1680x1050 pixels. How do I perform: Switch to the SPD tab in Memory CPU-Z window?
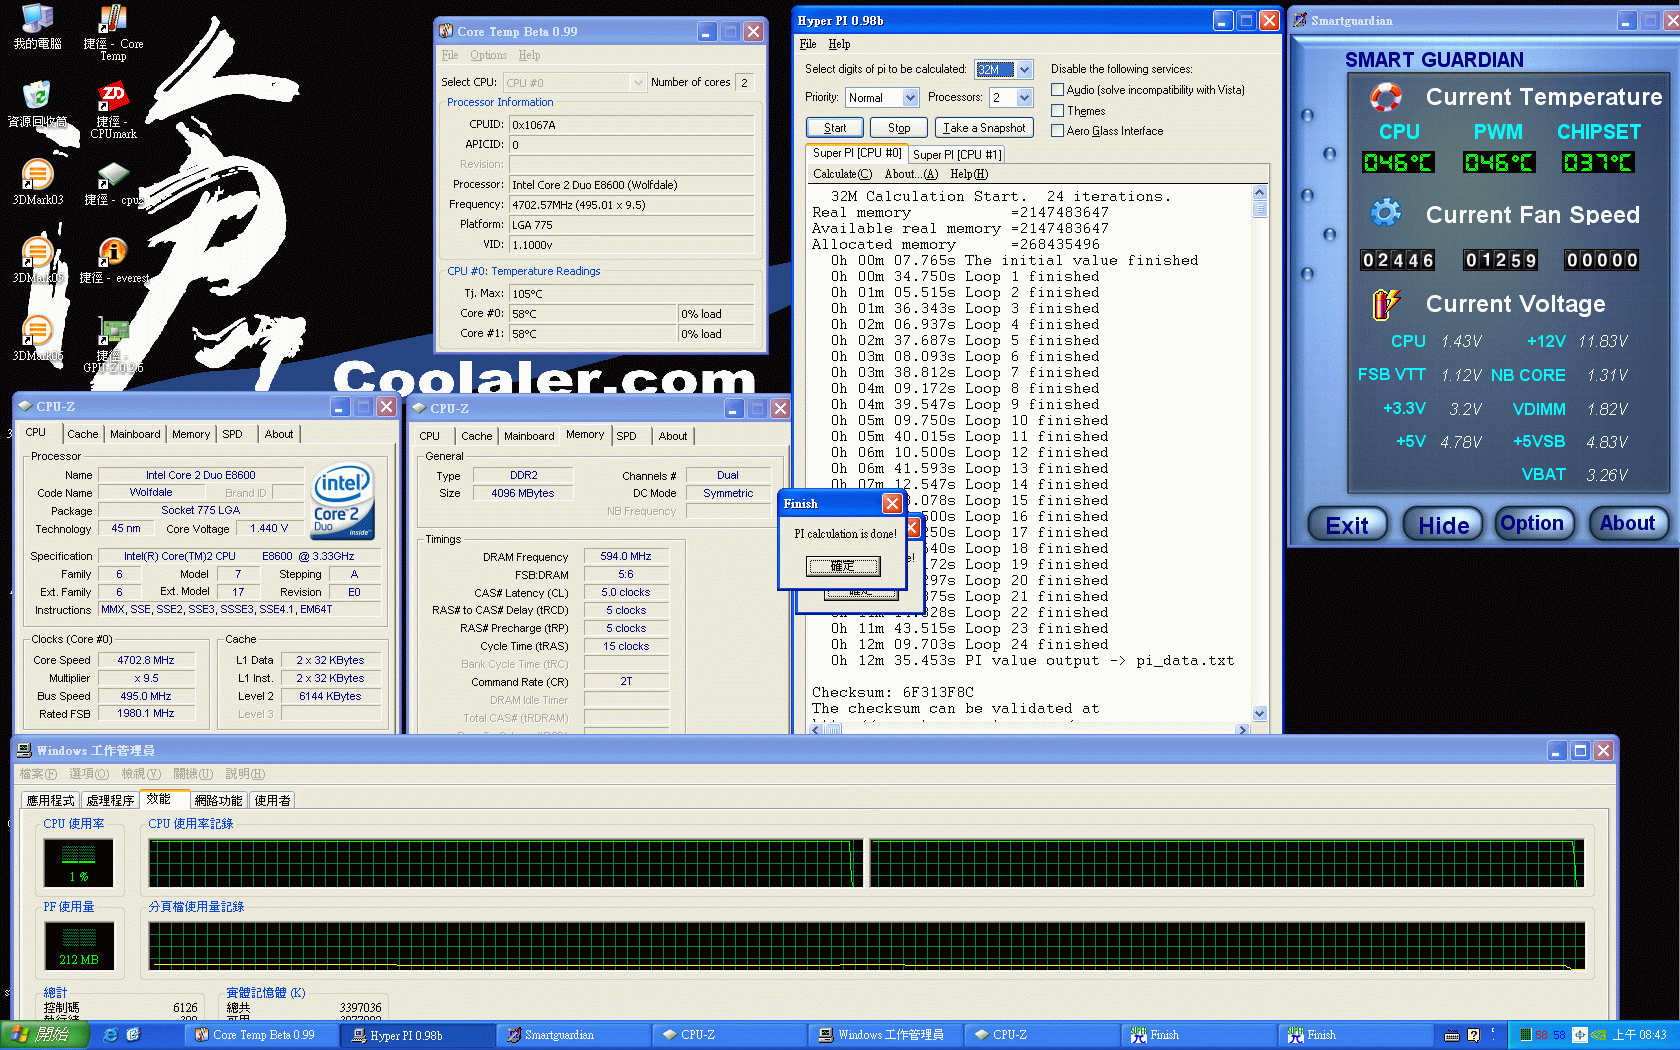[626, 436]
